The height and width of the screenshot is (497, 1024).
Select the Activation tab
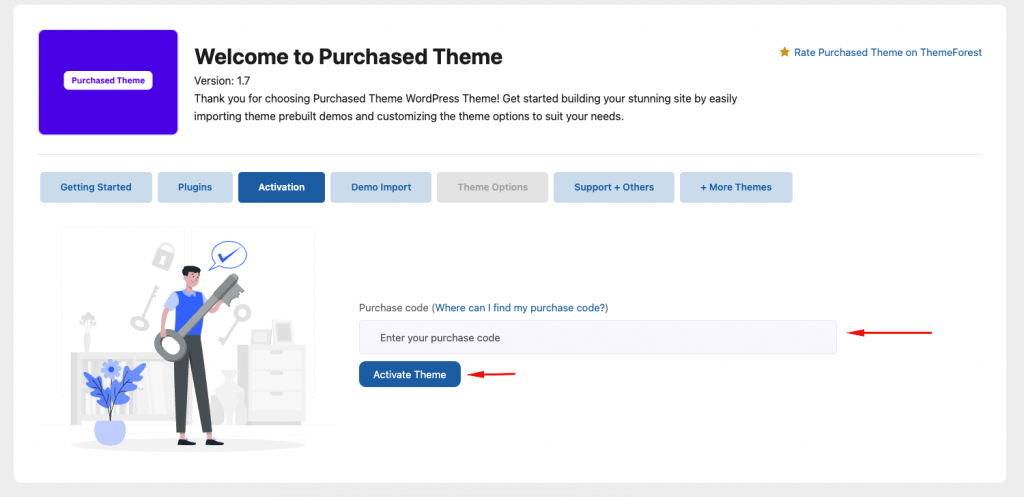281,187
